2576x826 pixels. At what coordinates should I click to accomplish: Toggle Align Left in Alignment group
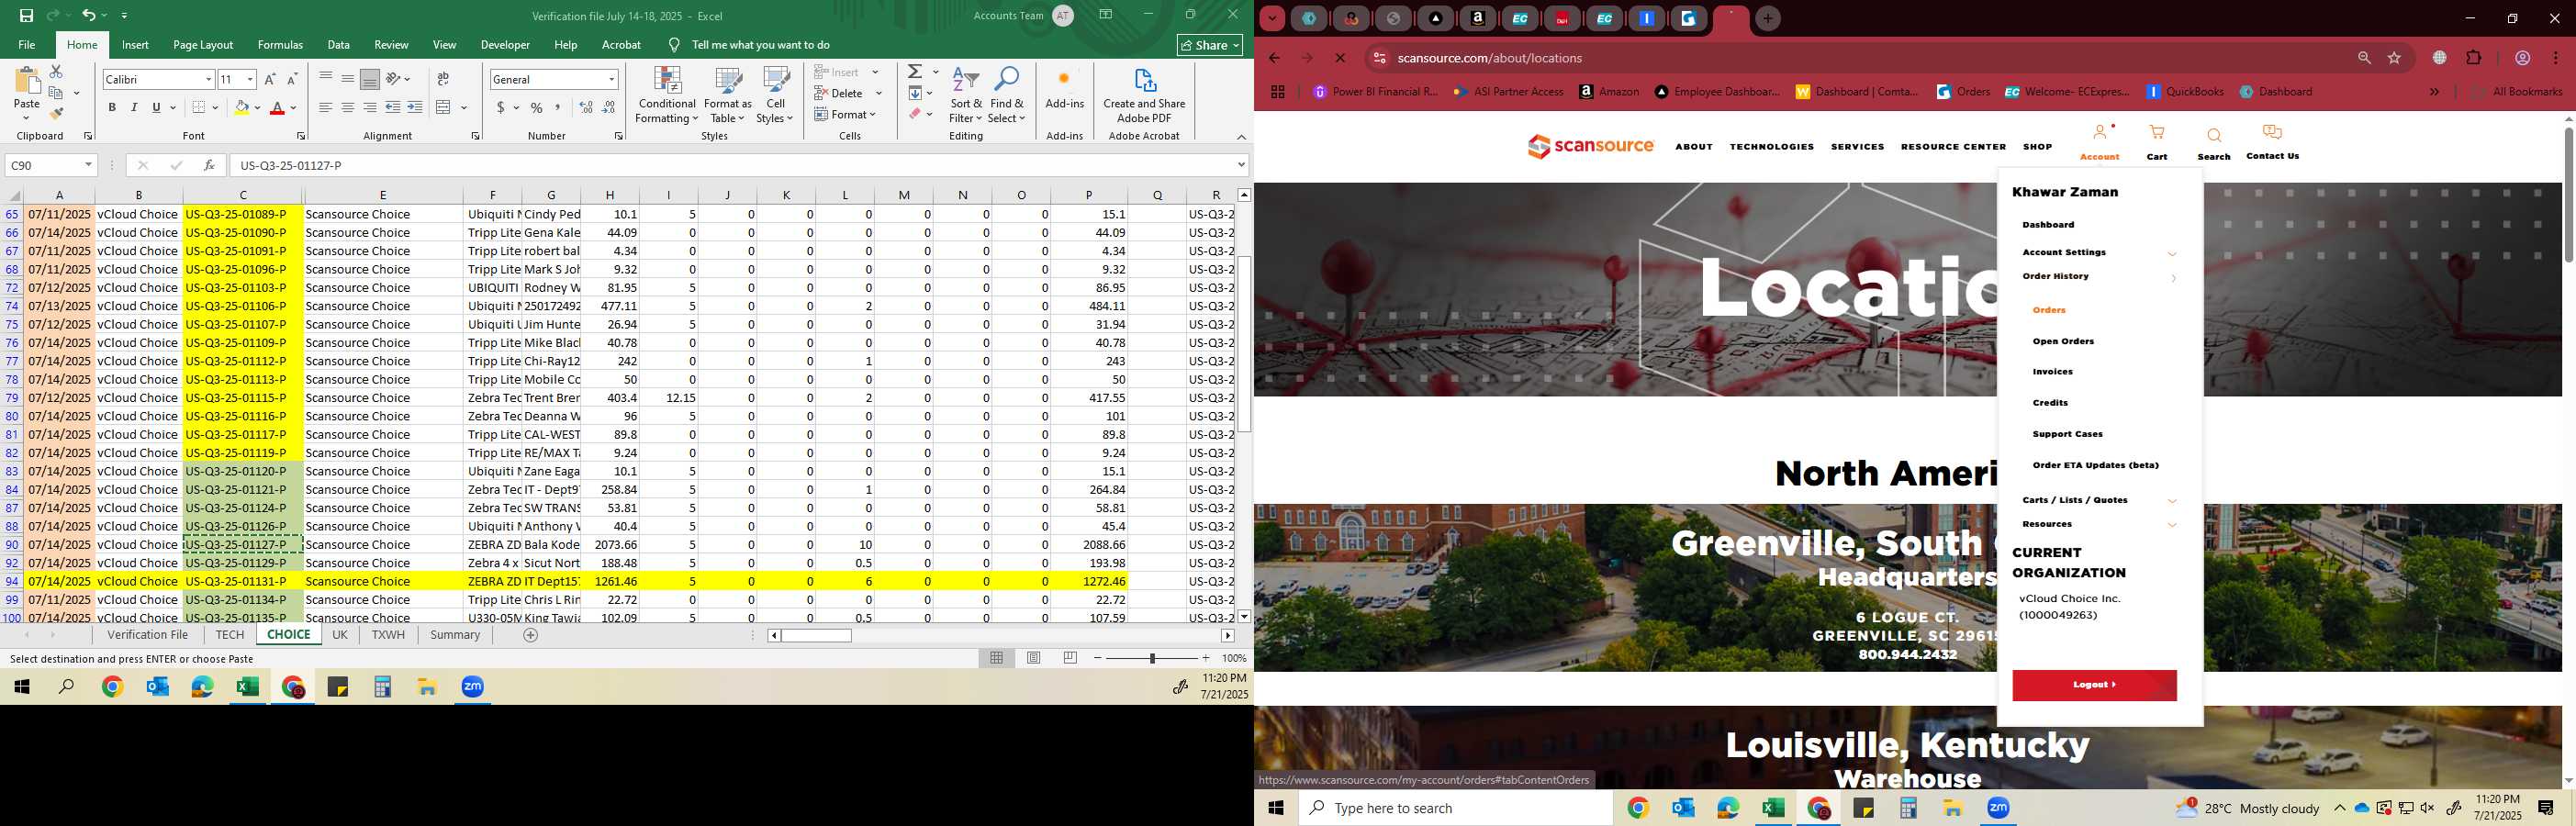click(x=325, y=107)
